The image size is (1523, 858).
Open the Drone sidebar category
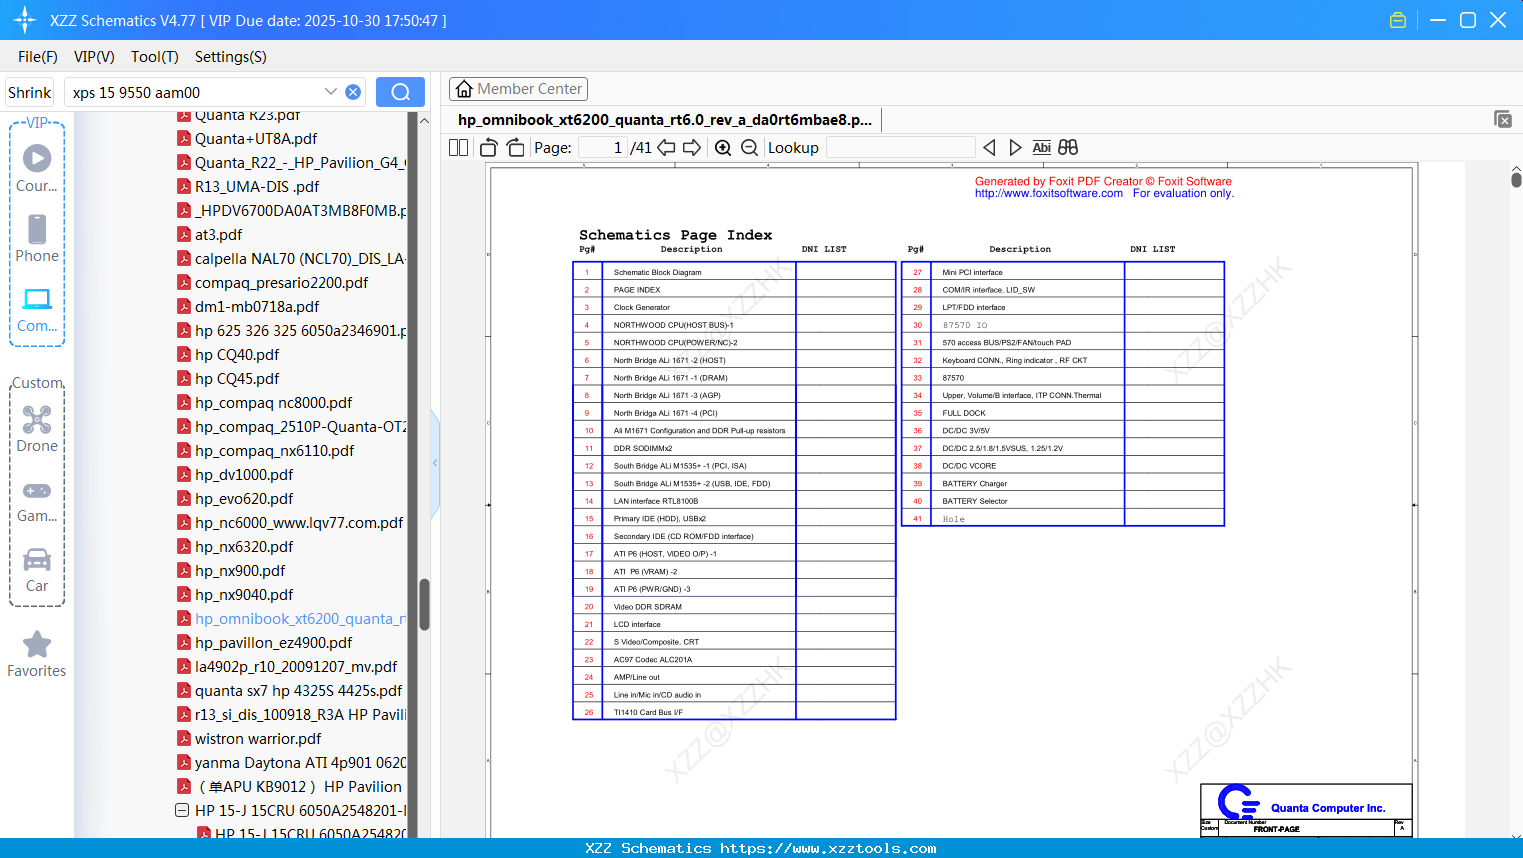[x=37, y=429]
